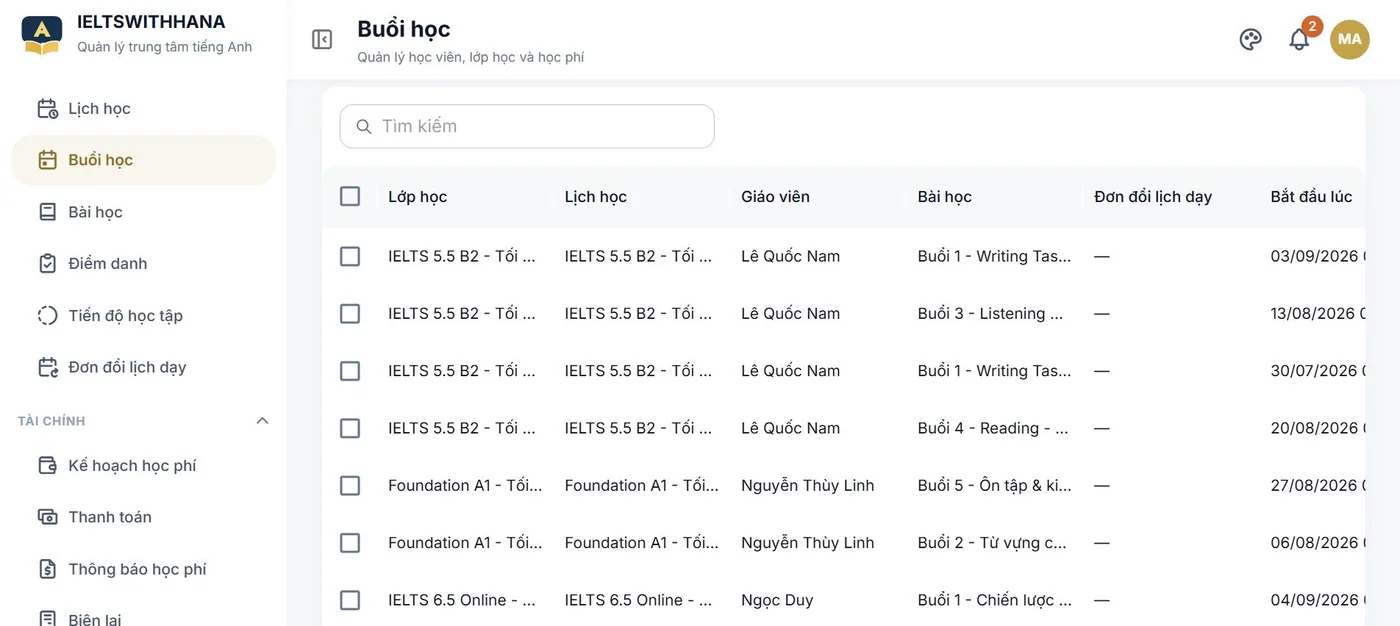This screenshot has height=626, width=1400.
Task: Check the row dated 03/09/2026
Action: (x=350, y=256)
